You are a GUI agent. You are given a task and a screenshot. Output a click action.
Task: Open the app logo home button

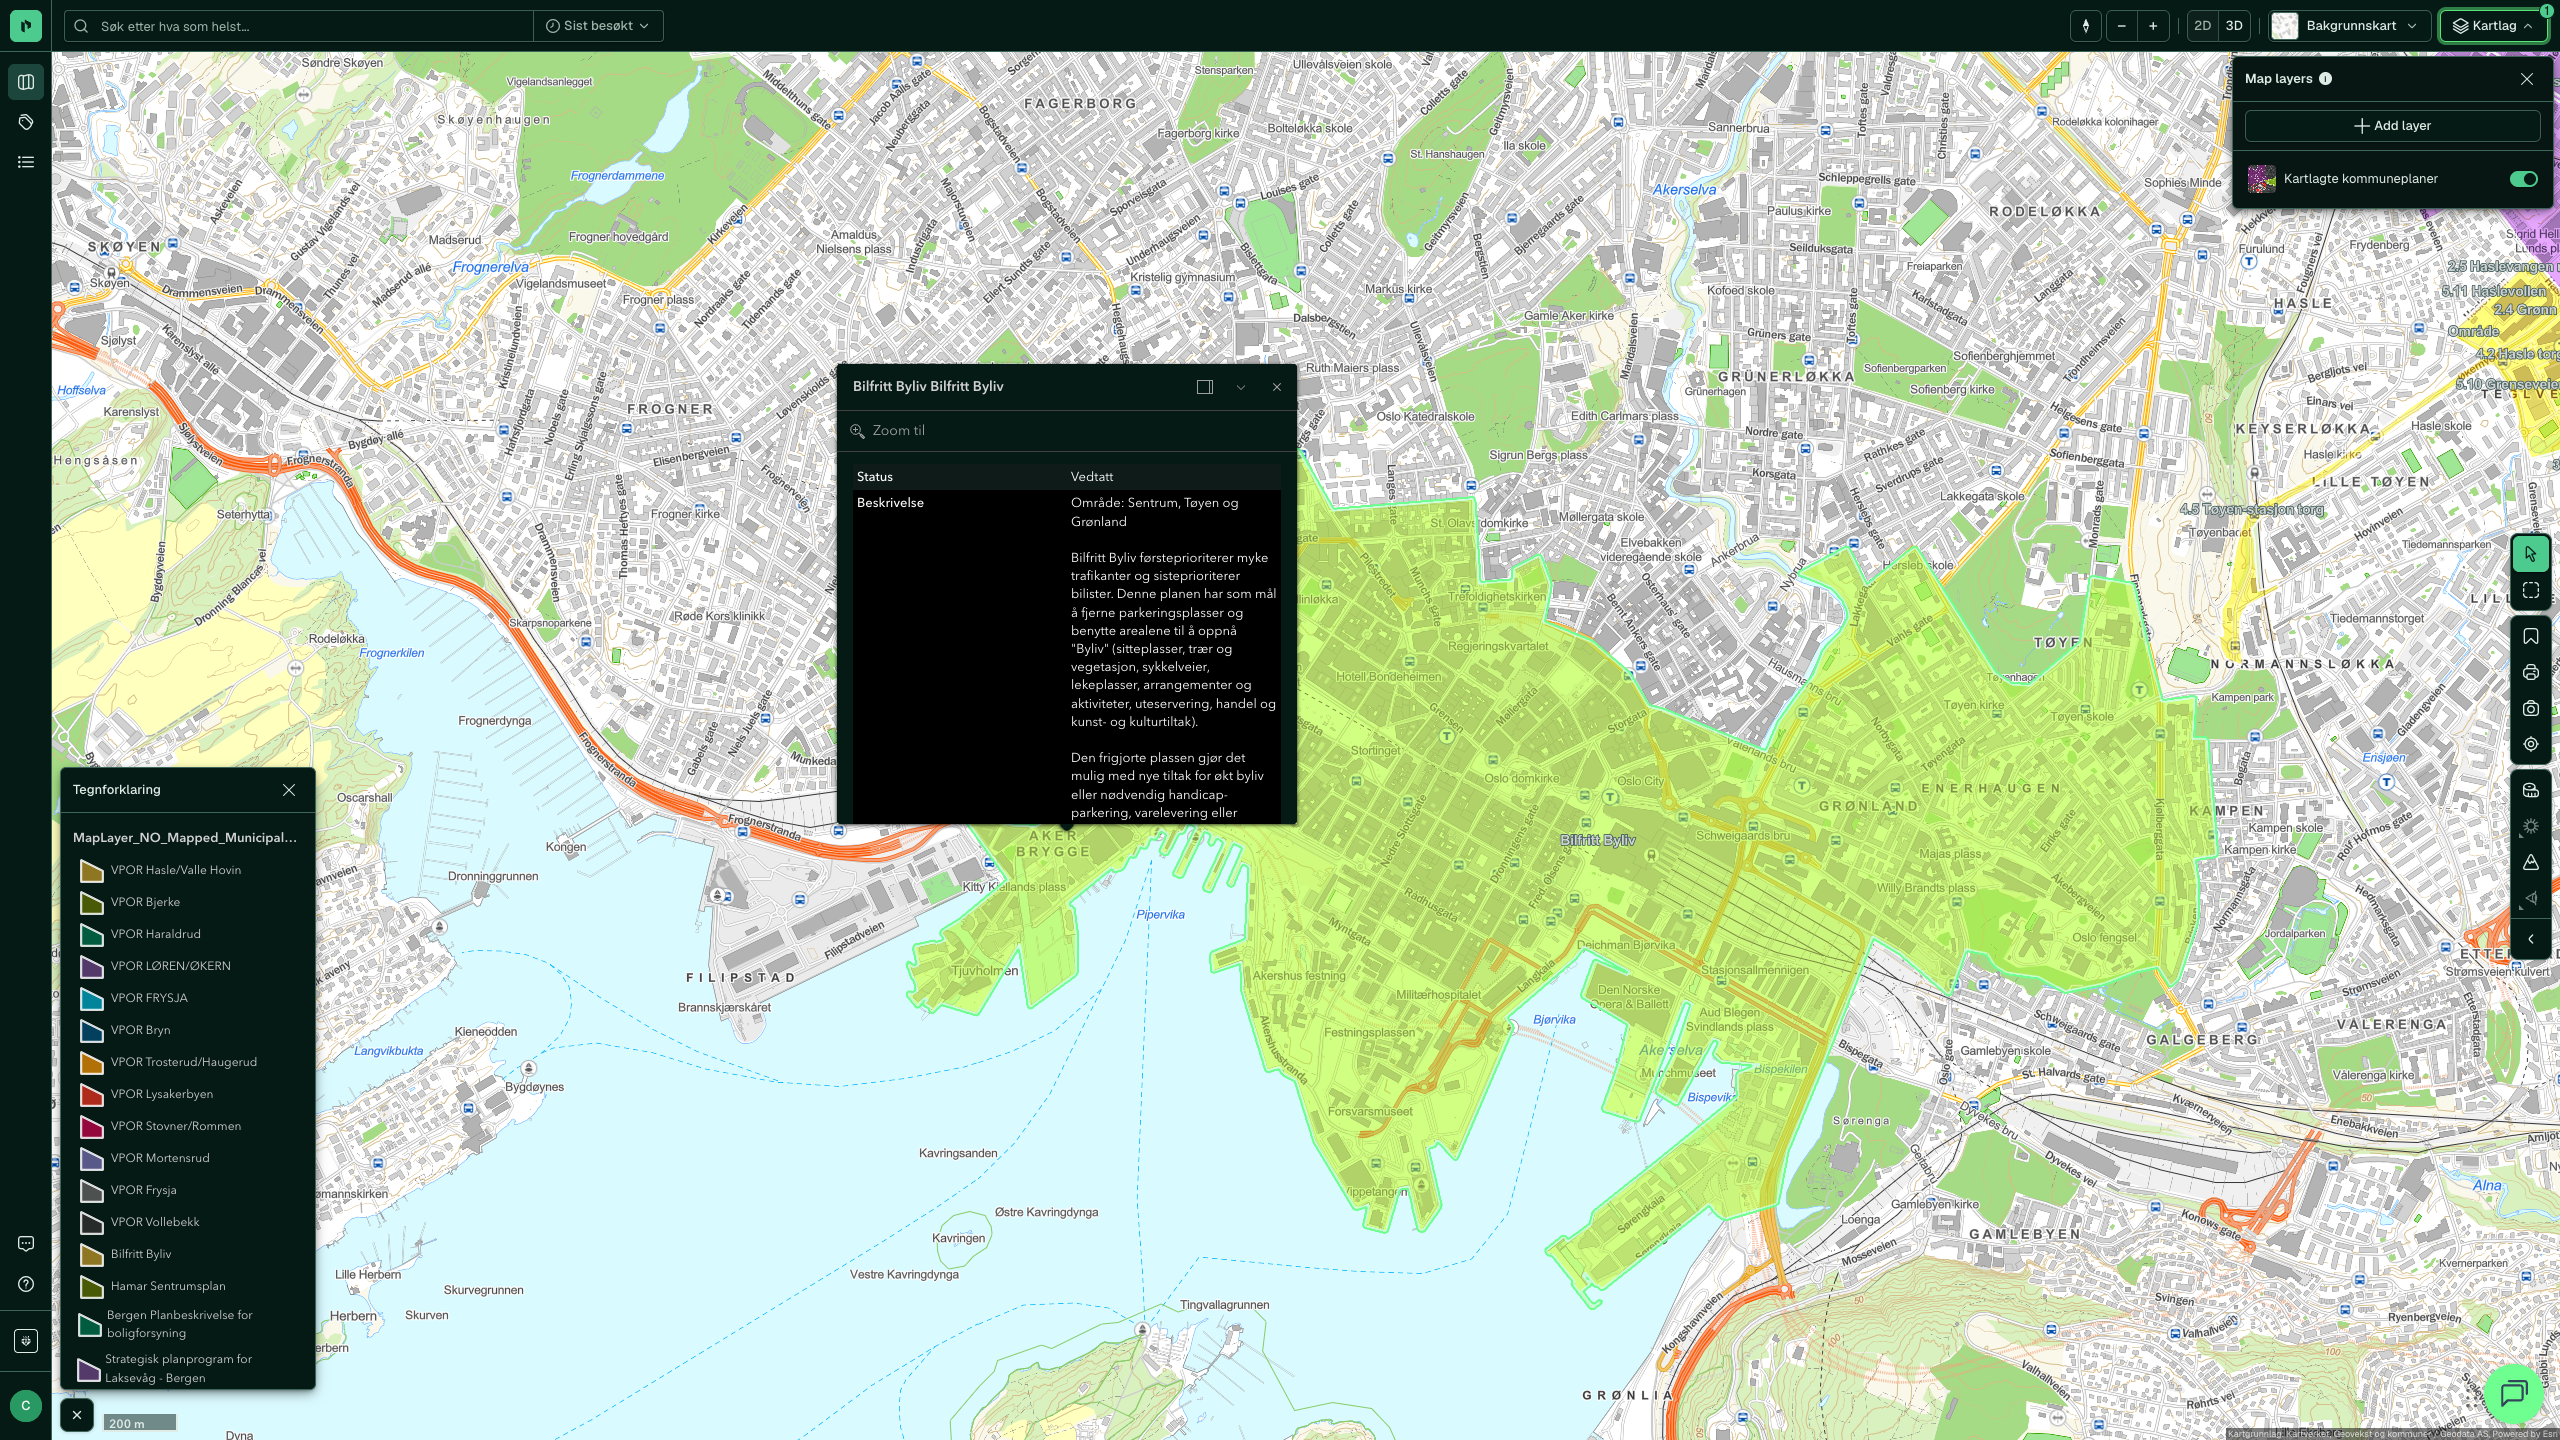[26, 26]
